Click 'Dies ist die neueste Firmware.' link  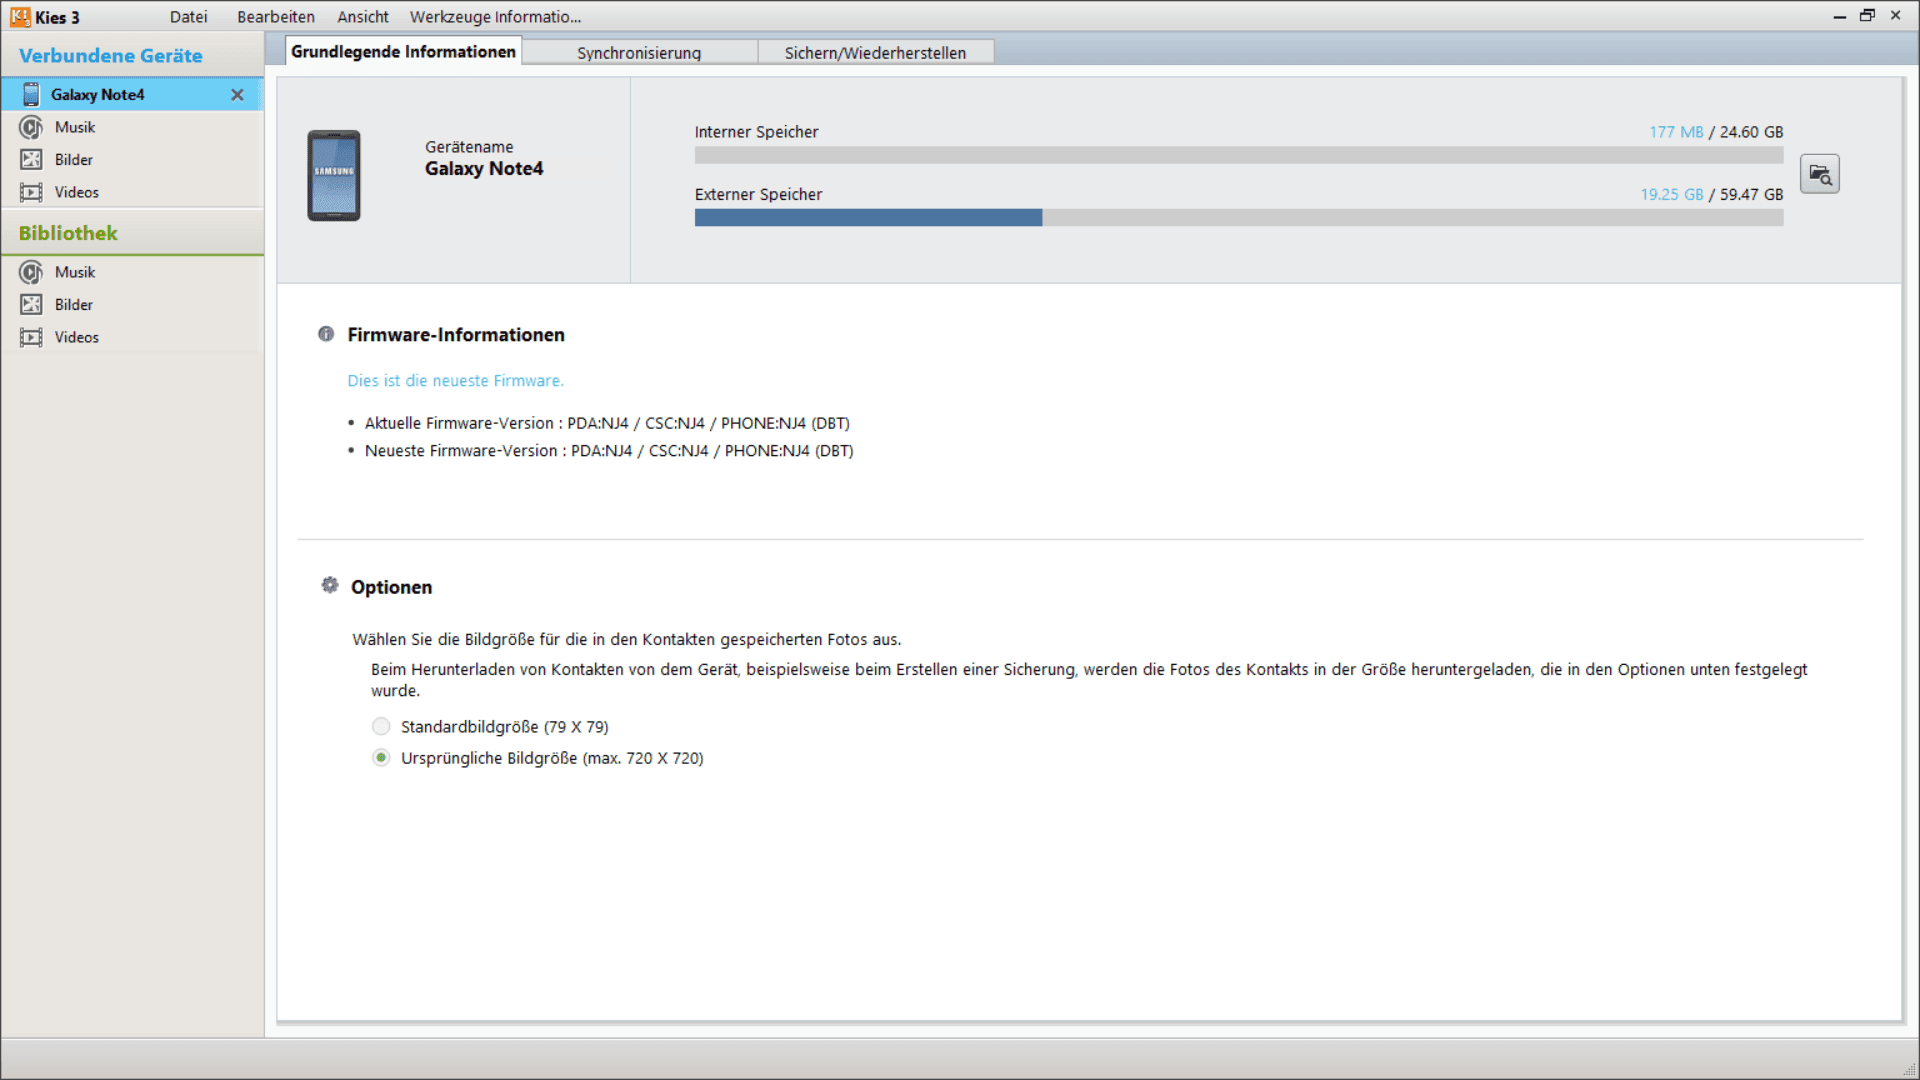(x=455, y=381)
